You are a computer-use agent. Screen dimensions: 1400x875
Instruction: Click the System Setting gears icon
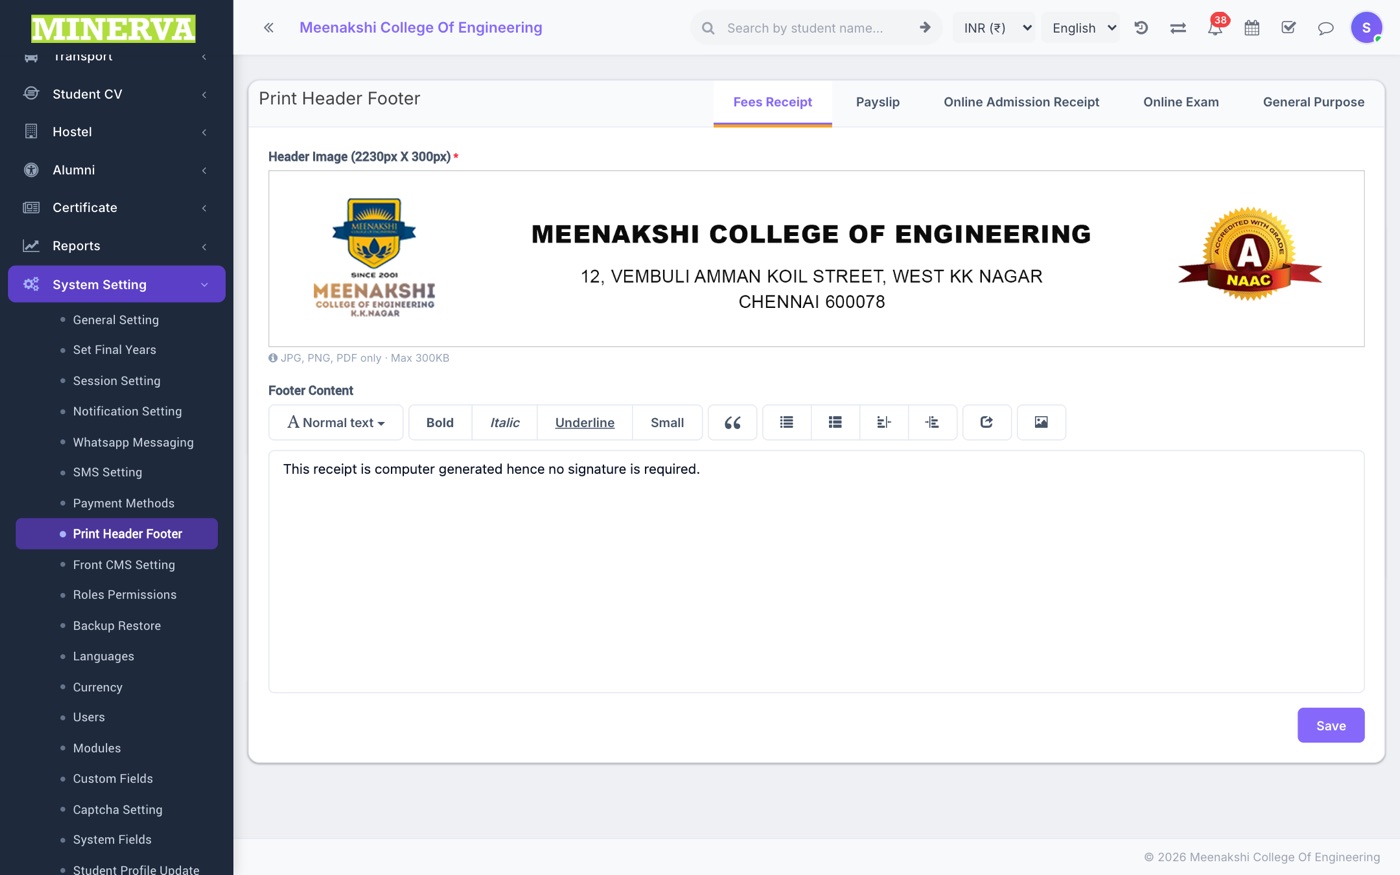[31, 284]
